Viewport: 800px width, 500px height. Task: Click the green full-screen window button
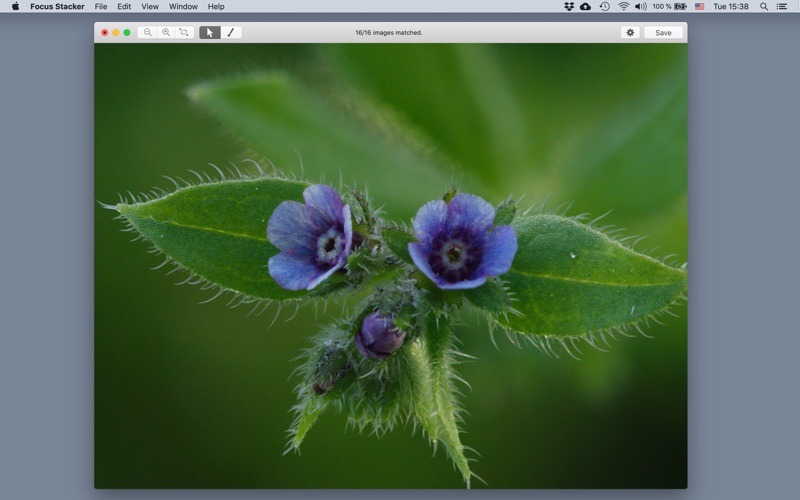pos(127,33)
